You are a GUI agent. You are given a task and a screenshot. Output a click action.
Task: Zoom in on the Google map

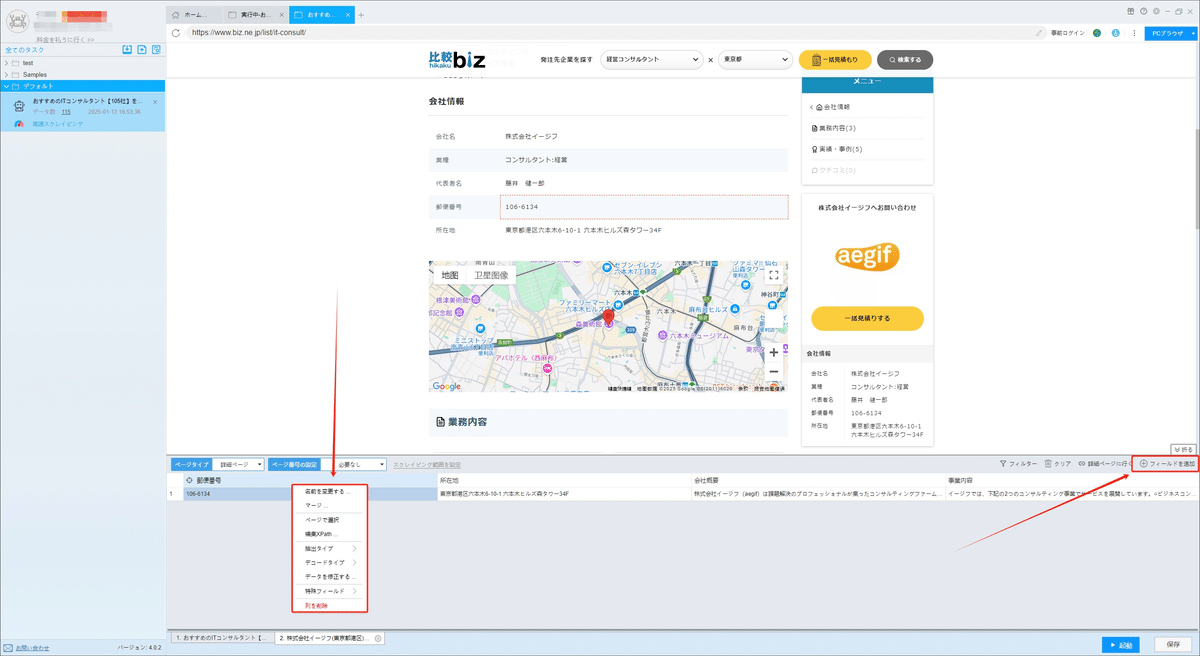pos(773,353)
